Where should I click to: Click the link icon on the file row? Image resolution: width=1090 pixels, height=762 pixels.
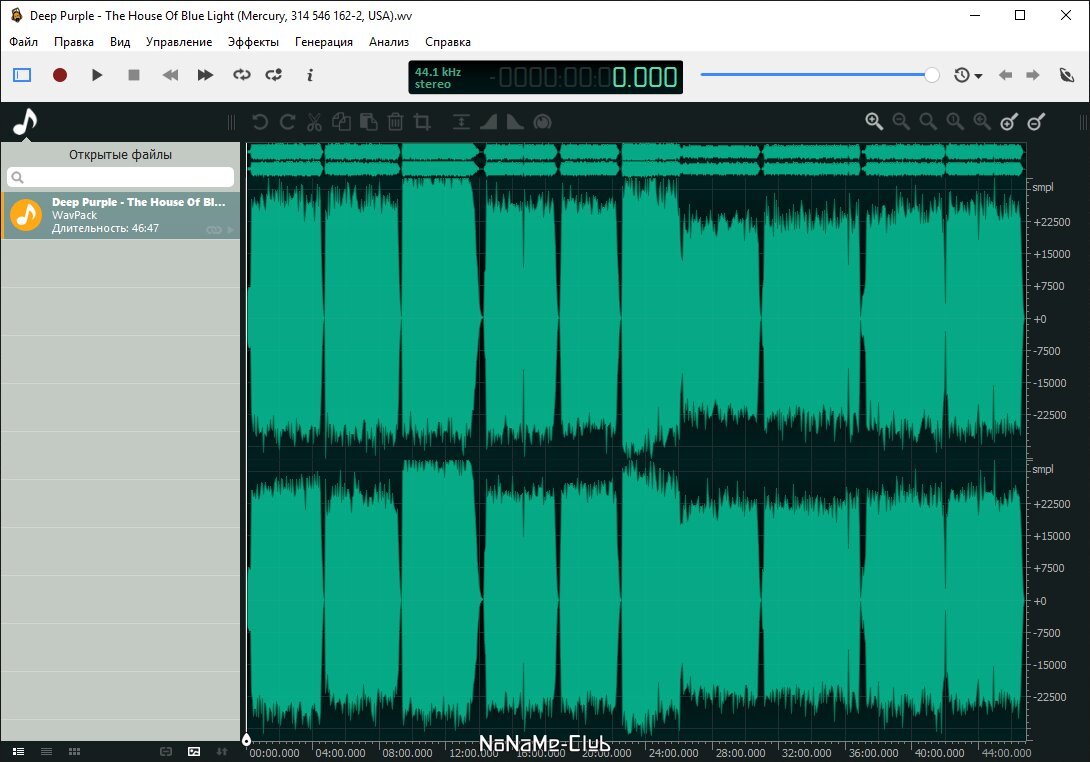pos(213,229)
